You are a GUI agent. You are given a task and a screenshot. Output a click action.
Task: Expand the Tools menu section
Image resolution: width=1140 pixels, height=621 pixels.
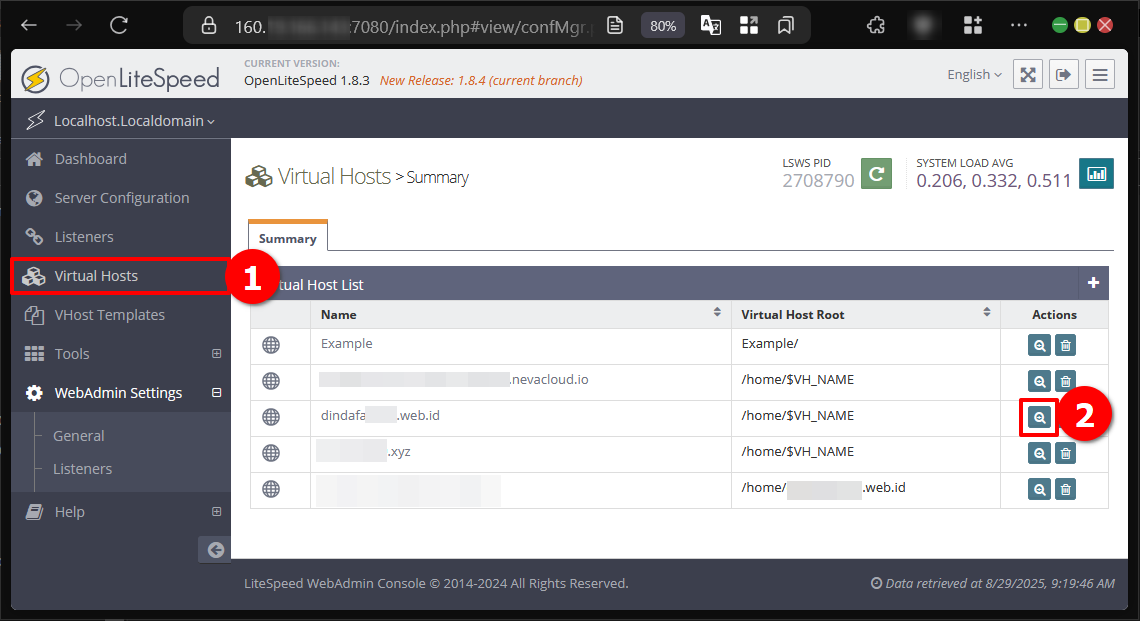(216, 354)
